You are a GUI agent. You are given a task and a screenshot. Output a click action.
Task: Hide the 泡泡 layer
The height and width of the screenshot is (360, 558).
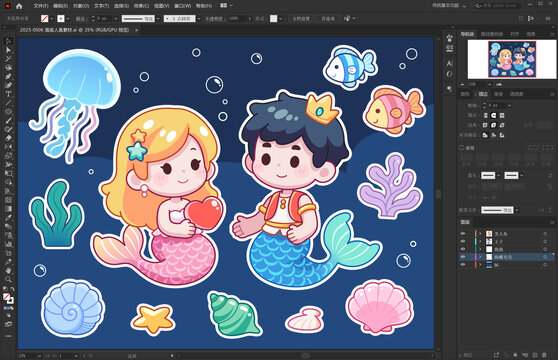[x=463, y=249]
